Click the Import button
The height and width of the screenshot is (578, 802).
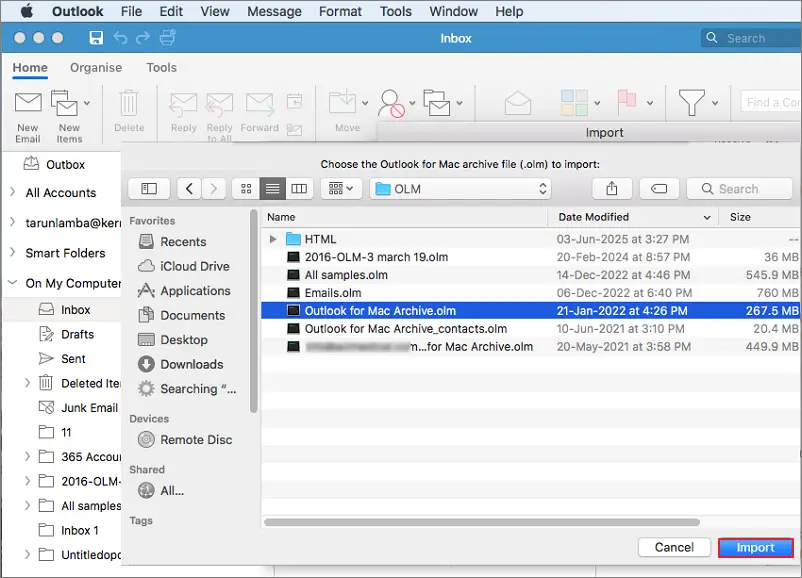755,547
